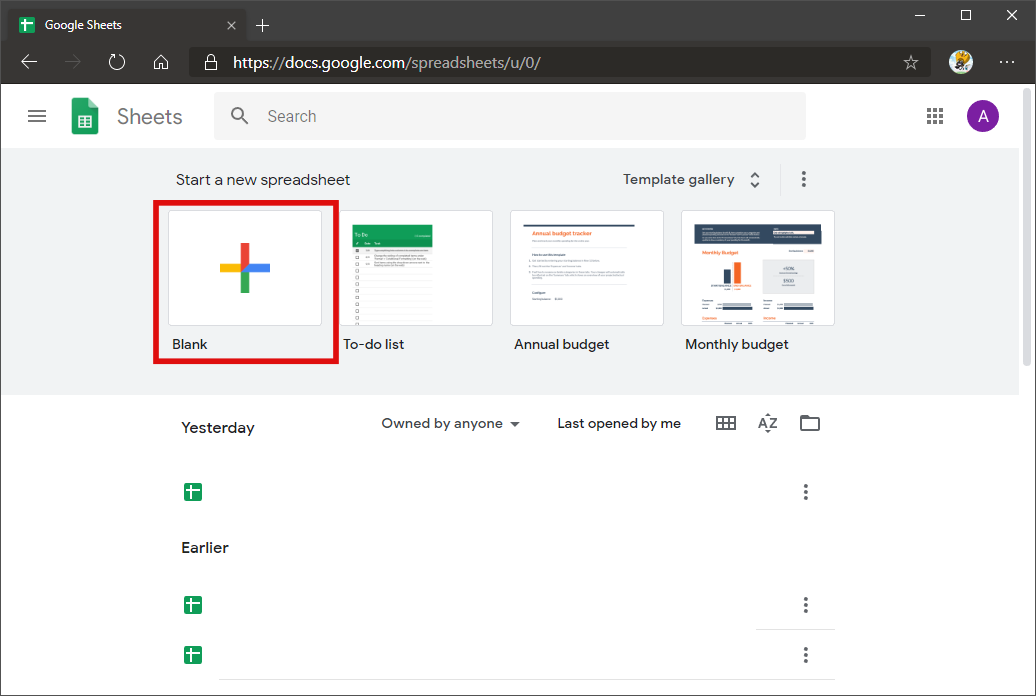Open first spreadsheet under Earlier
Viewport: 1036px width, 696px height.
coord(193,605)
